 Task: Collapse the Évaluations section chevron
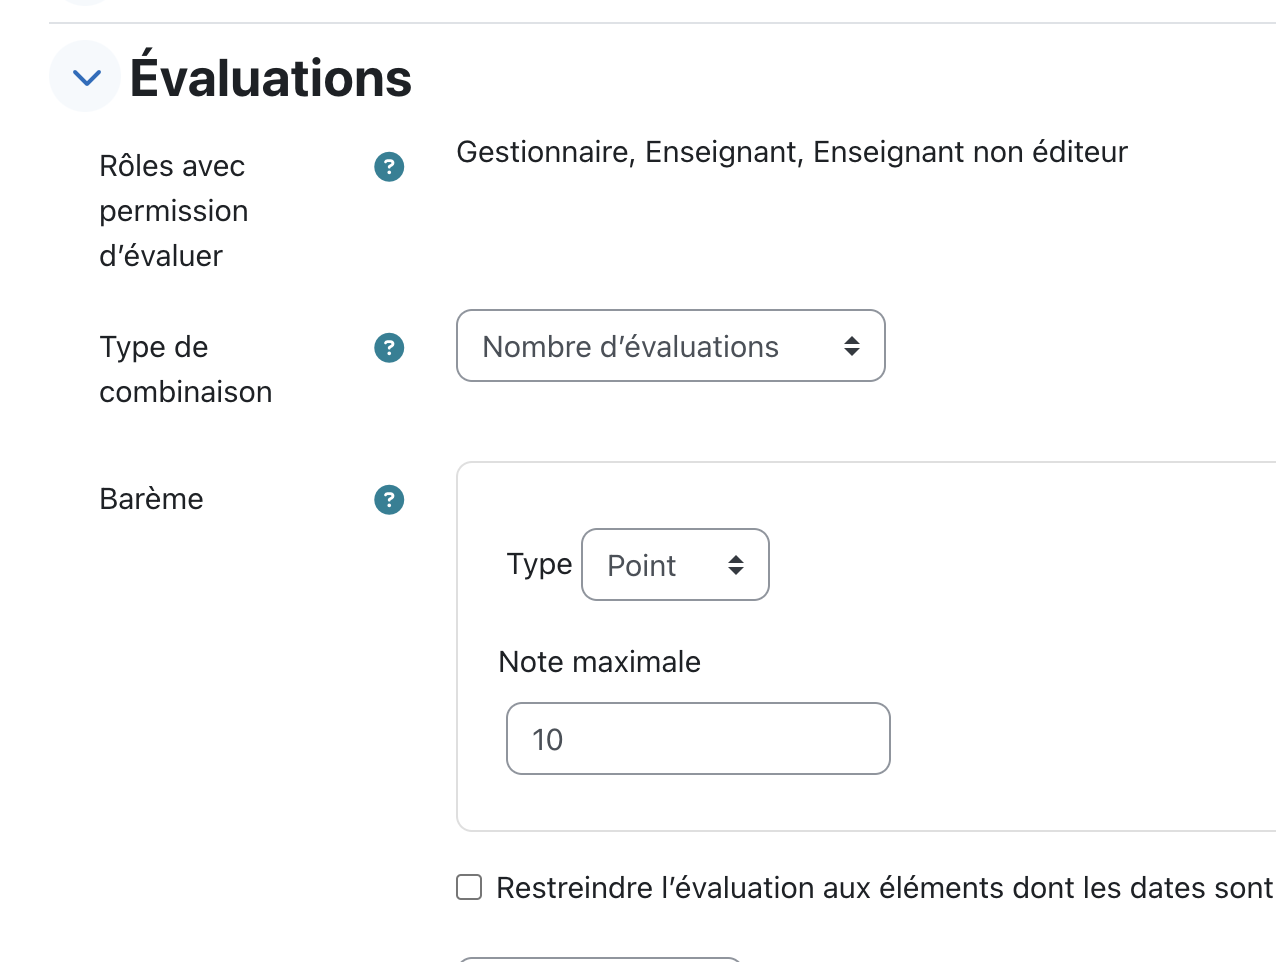86,77
